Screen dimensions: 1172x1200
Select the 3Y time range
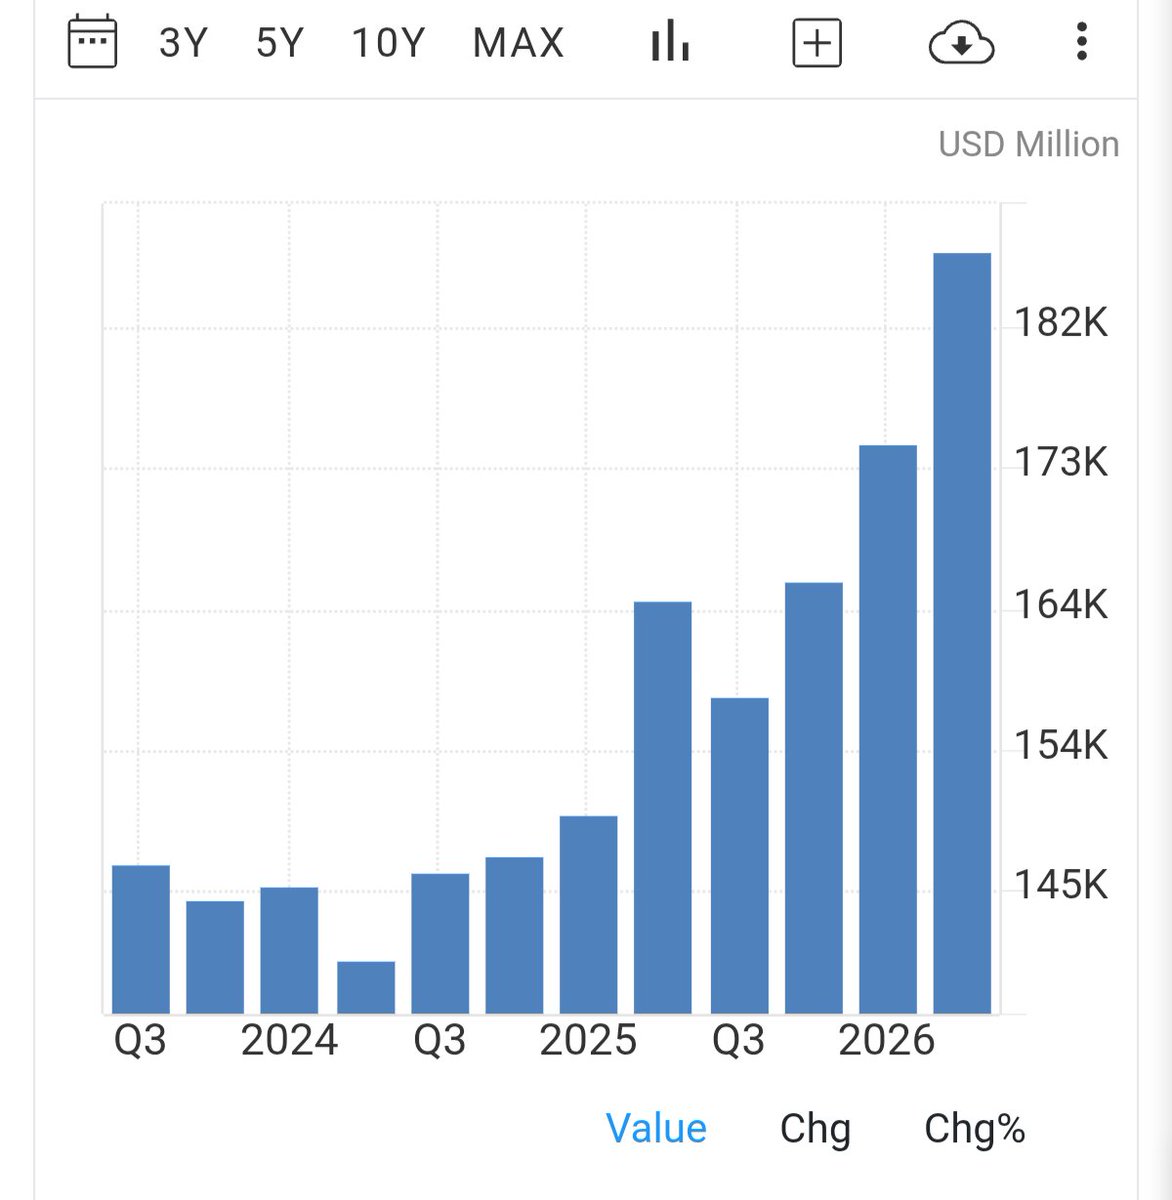pyautogui.click(x=183, y=43)
